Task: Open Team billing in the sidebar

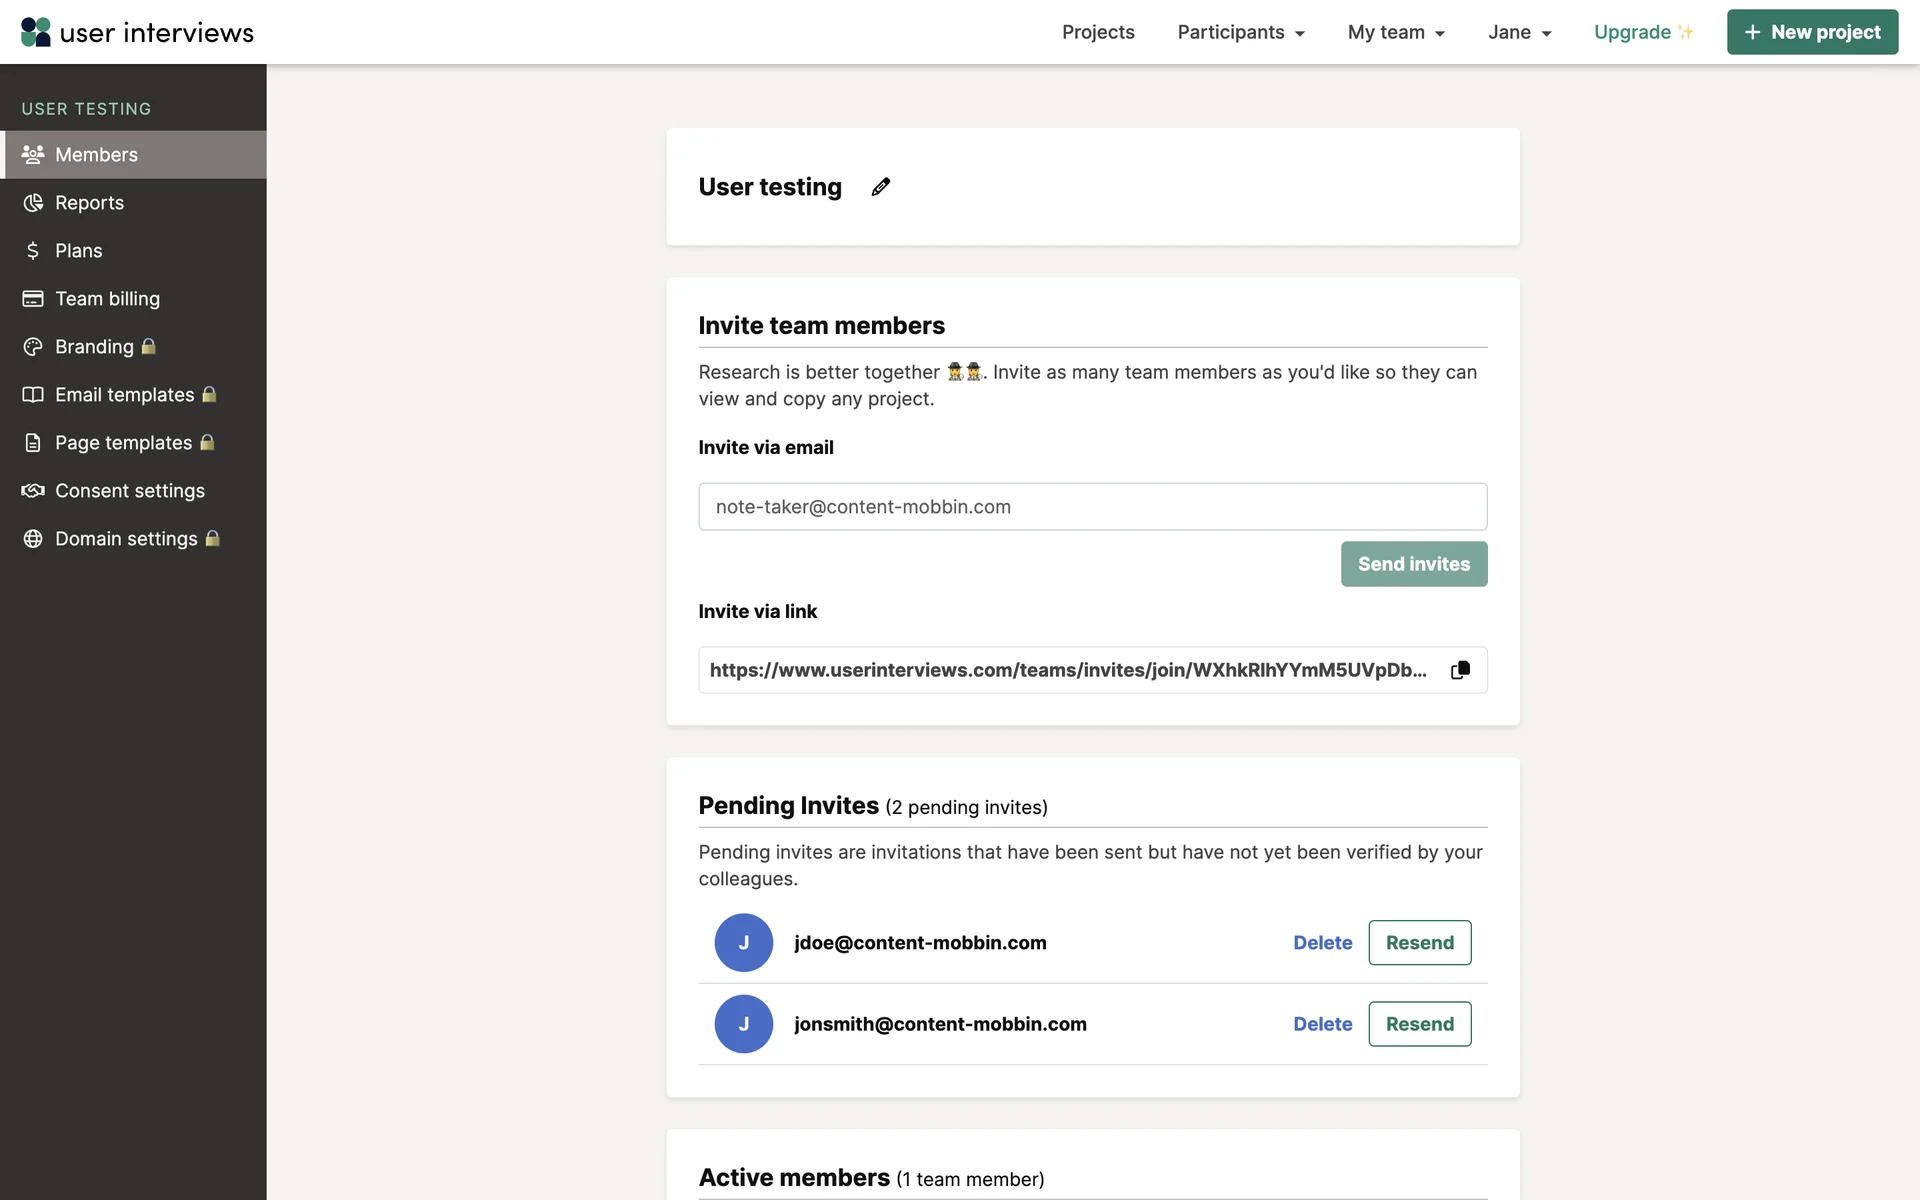Action: coord(107,299)
